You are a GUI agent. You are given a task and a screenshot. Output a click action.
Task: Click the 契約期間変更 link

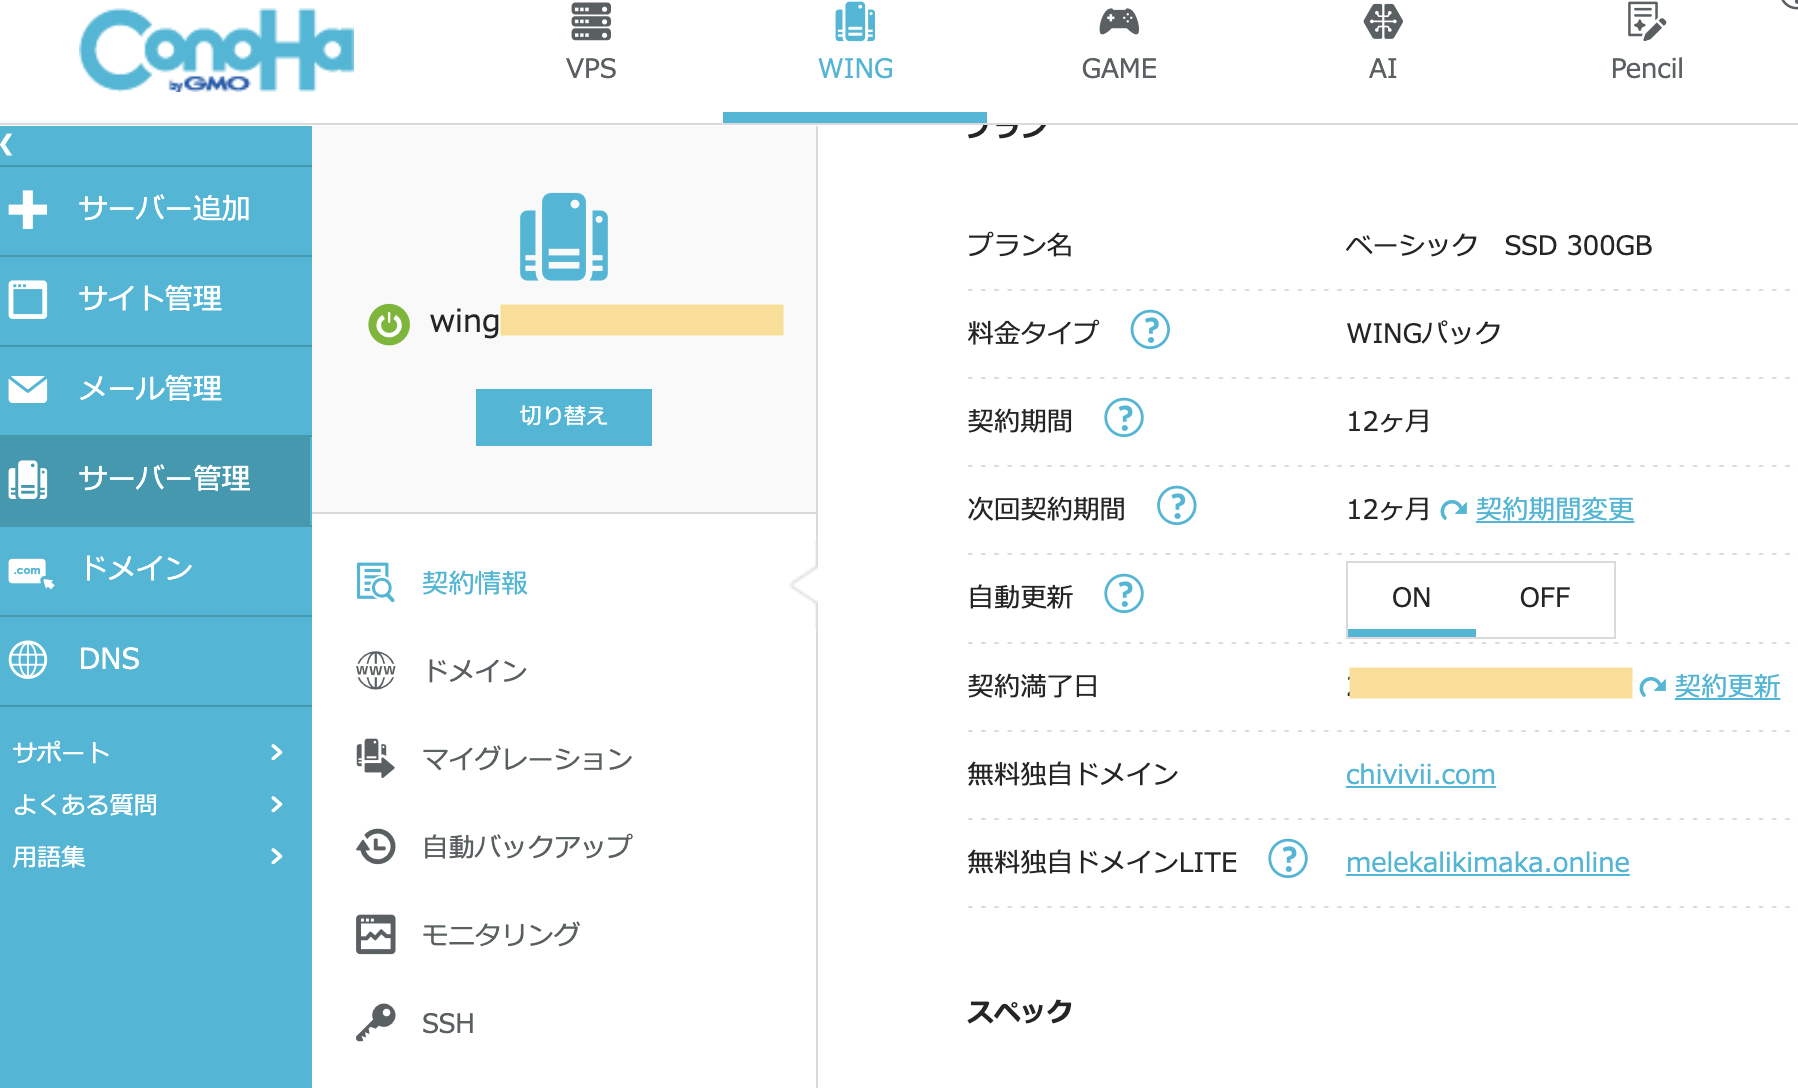click(x=1555, y=509)
